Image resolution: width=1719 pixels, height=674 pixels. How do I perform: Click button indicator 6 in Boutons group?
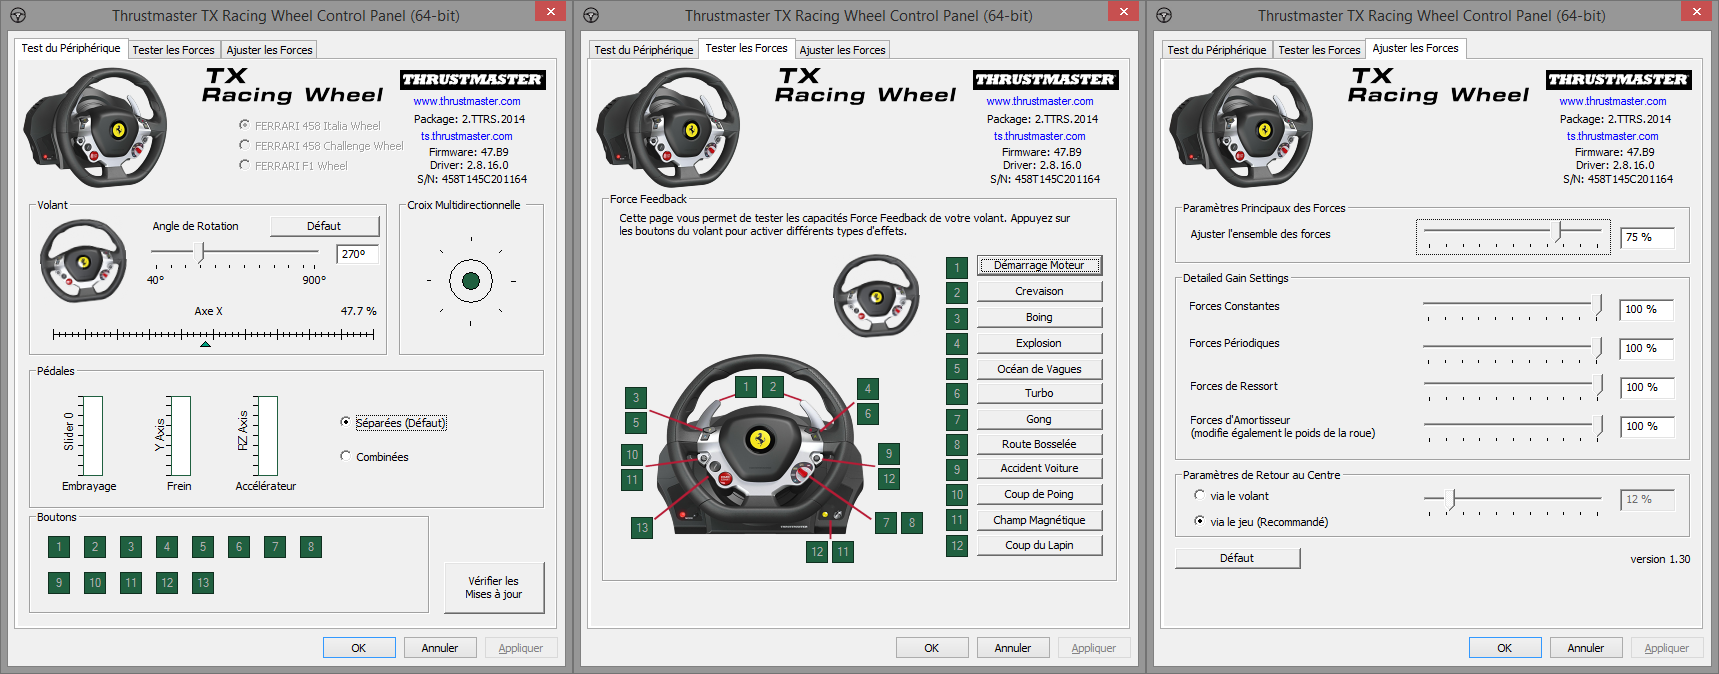click(x=239, y=547)
